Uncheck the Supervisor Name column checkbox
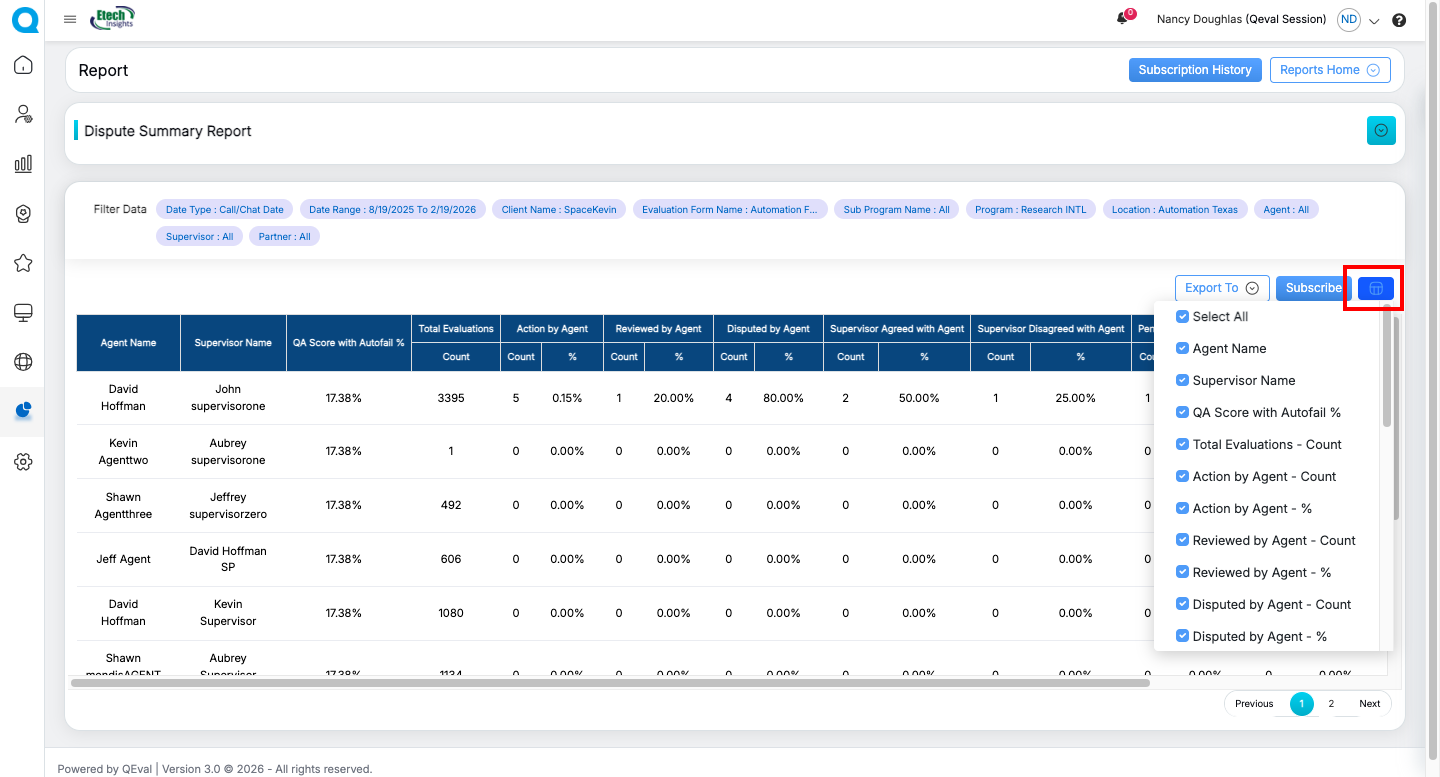The image size is (1440, 777). (1183, 381)
